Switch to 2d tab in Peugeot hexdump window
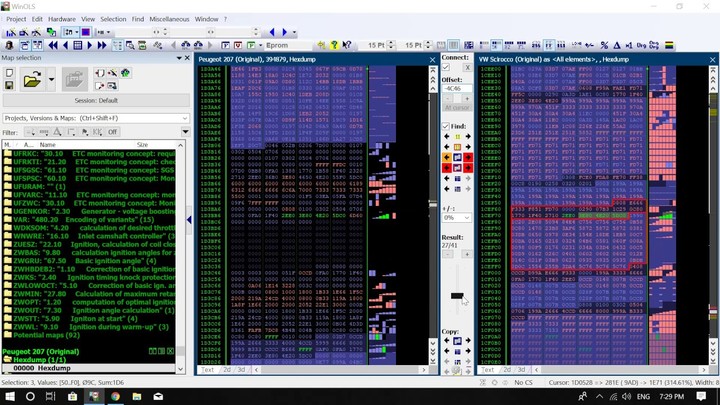The image size is (720, 405). [227, 369]
